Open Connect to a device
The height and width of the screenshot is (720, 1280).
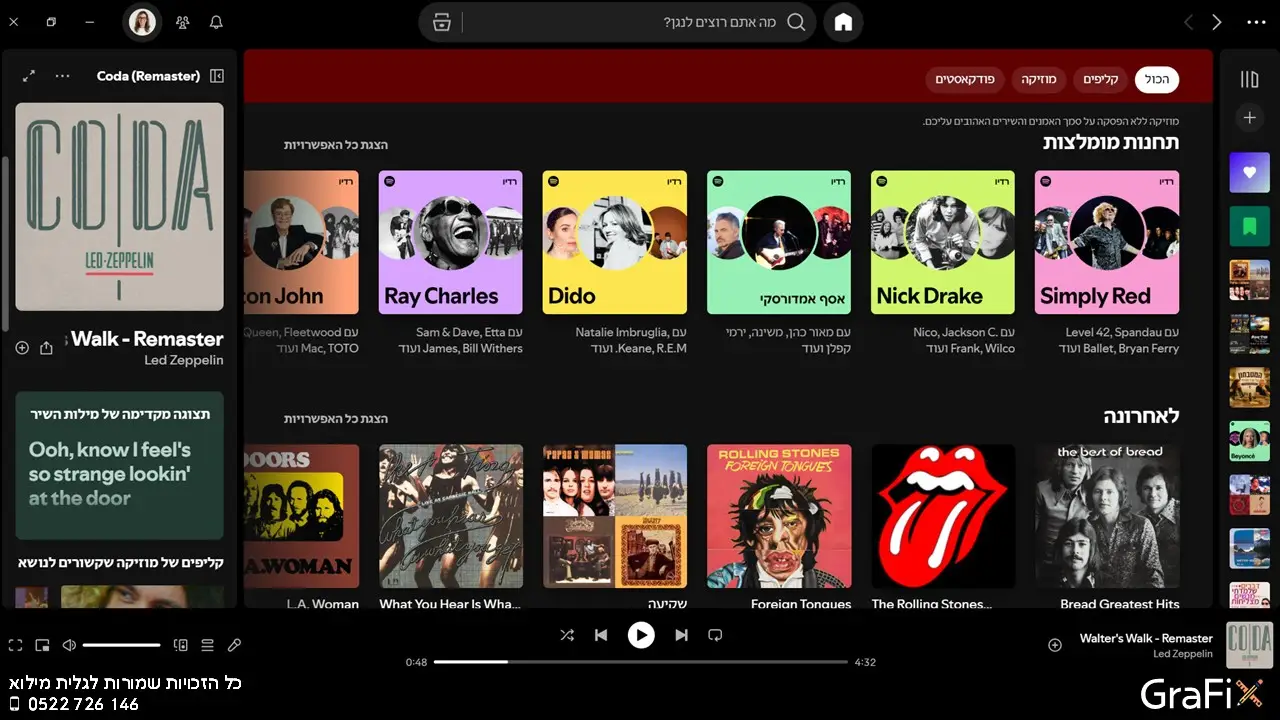(181, 646)
